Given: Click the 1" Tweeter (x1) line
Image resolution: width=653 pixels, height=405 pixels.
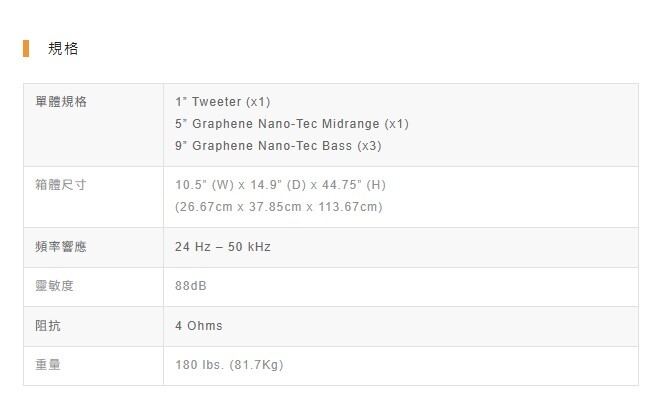Looking at the screenshot, I should point(222,102).
